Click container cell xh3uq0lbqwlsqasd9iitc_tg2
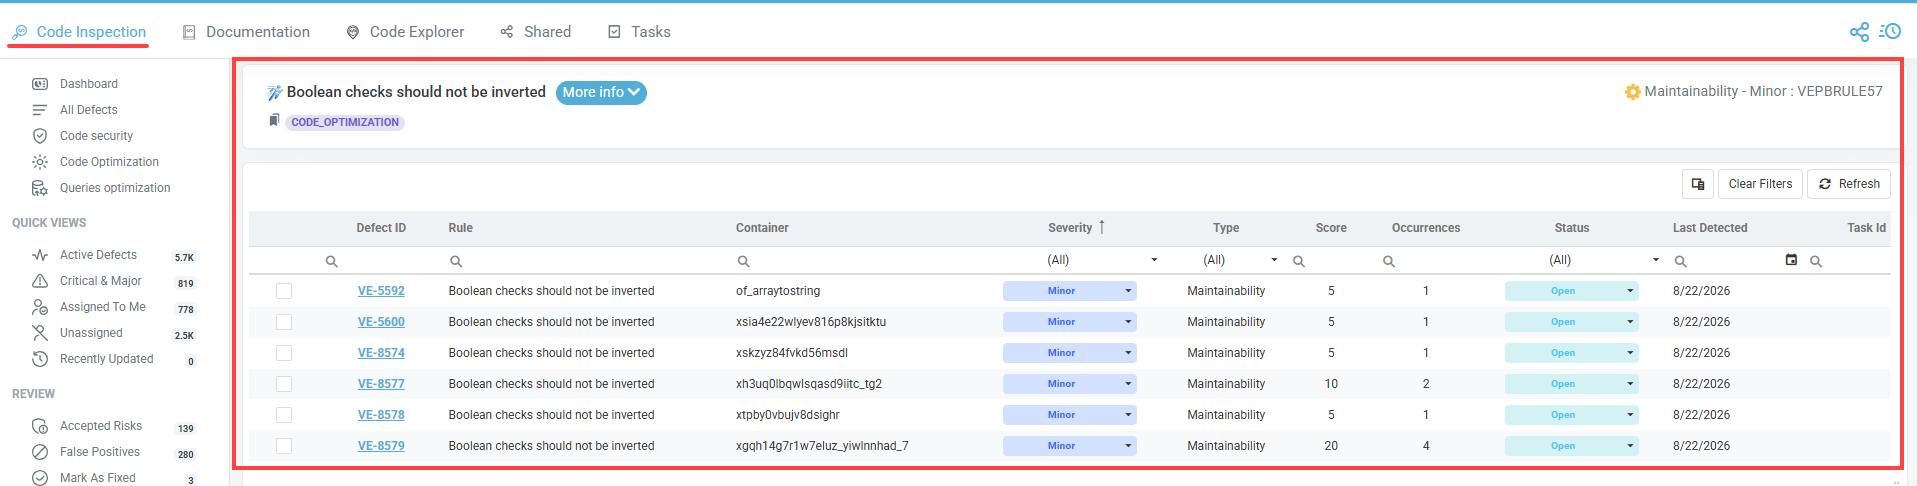Viewport: 1917px width, 486px height. [x=809, y=384]
